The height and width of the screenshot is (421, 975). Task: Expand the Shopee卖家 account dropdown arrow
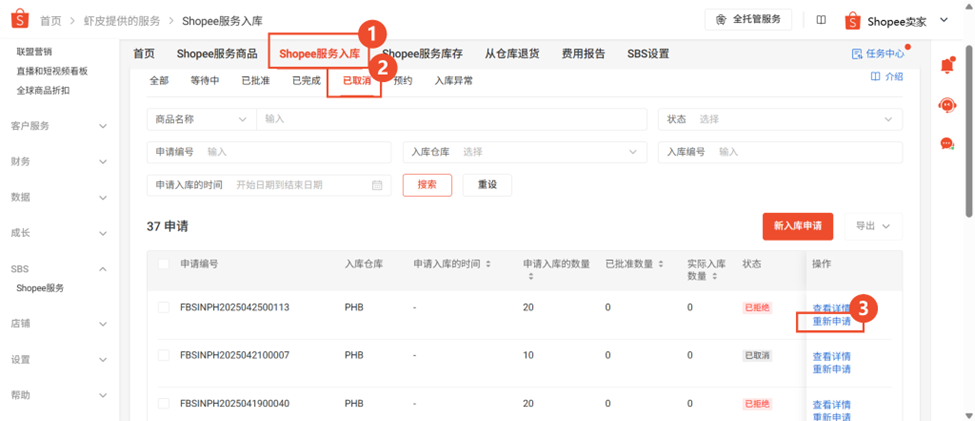[x=943, y=20]
